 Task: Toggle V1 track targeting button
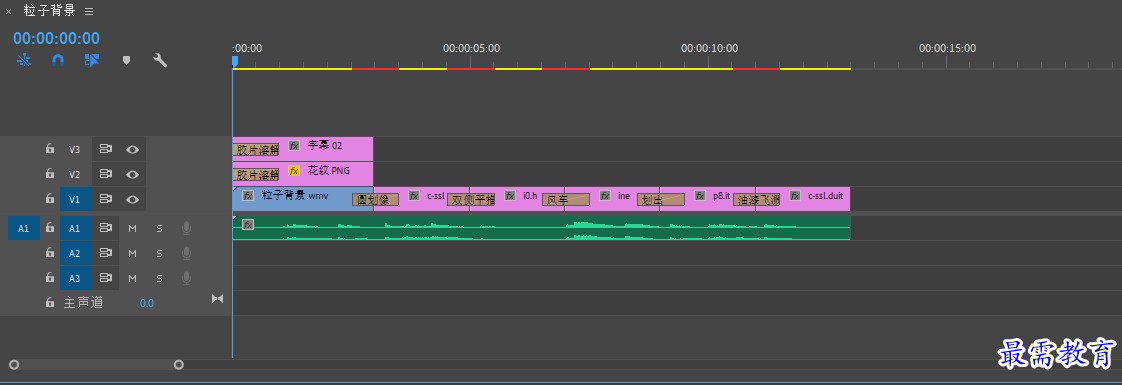75,199
